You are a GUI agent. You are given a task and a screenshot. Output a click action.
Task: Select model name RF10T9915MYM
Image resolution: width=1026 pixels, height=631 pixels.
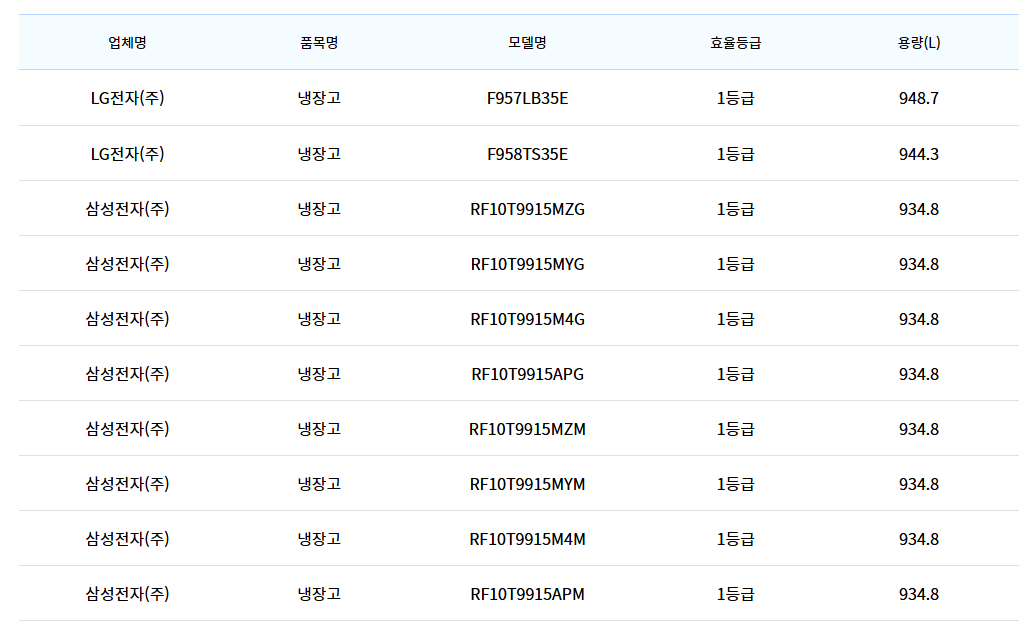click(x=527, y=484)
